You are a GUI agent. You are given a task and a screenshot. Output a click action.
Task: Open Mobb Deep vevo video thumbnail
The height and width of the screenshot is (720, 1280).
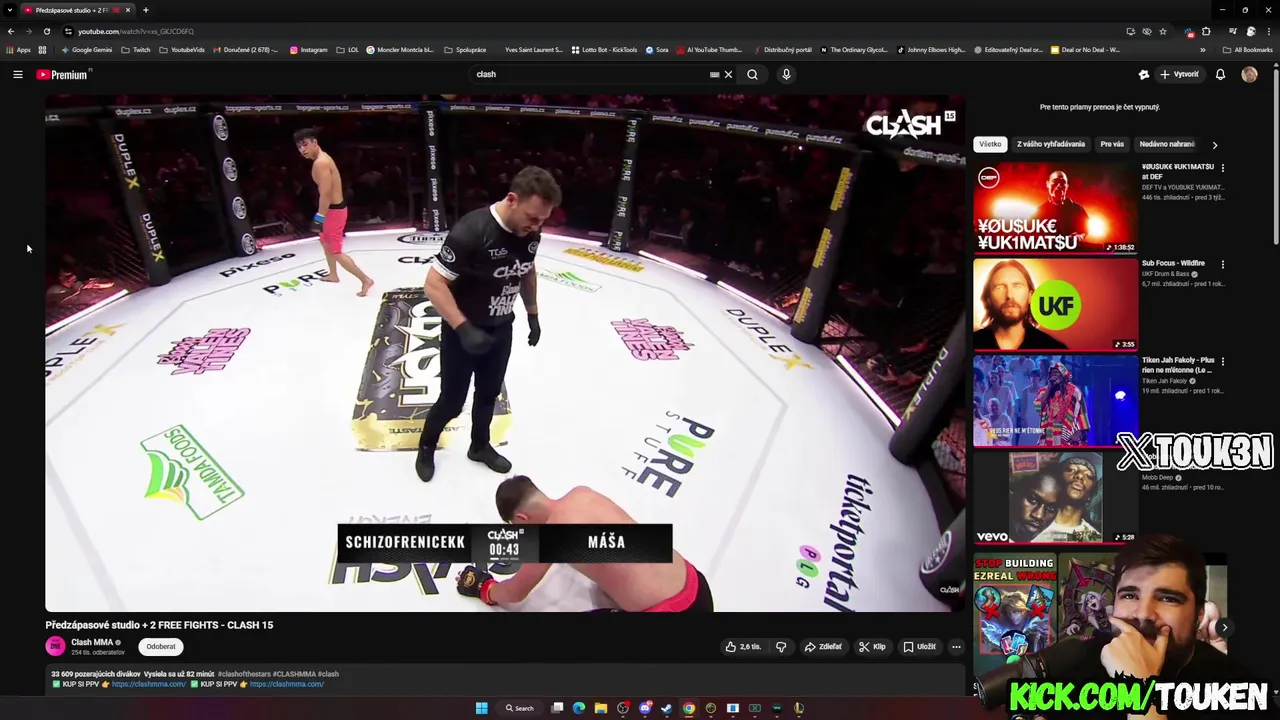(1055, 498)
